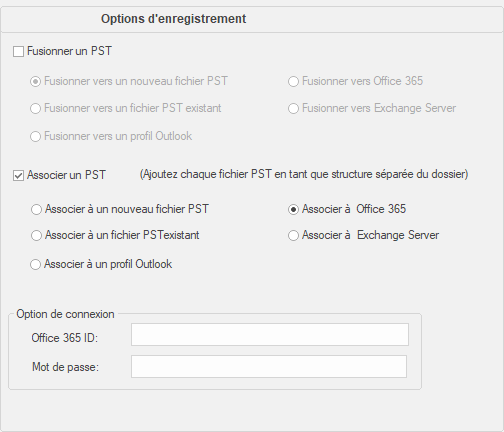Click the Ajoutez chaque fichier PST hint text
Viewport: 504px width, 432px height.
pyautogui.click(x=304, y=174)
